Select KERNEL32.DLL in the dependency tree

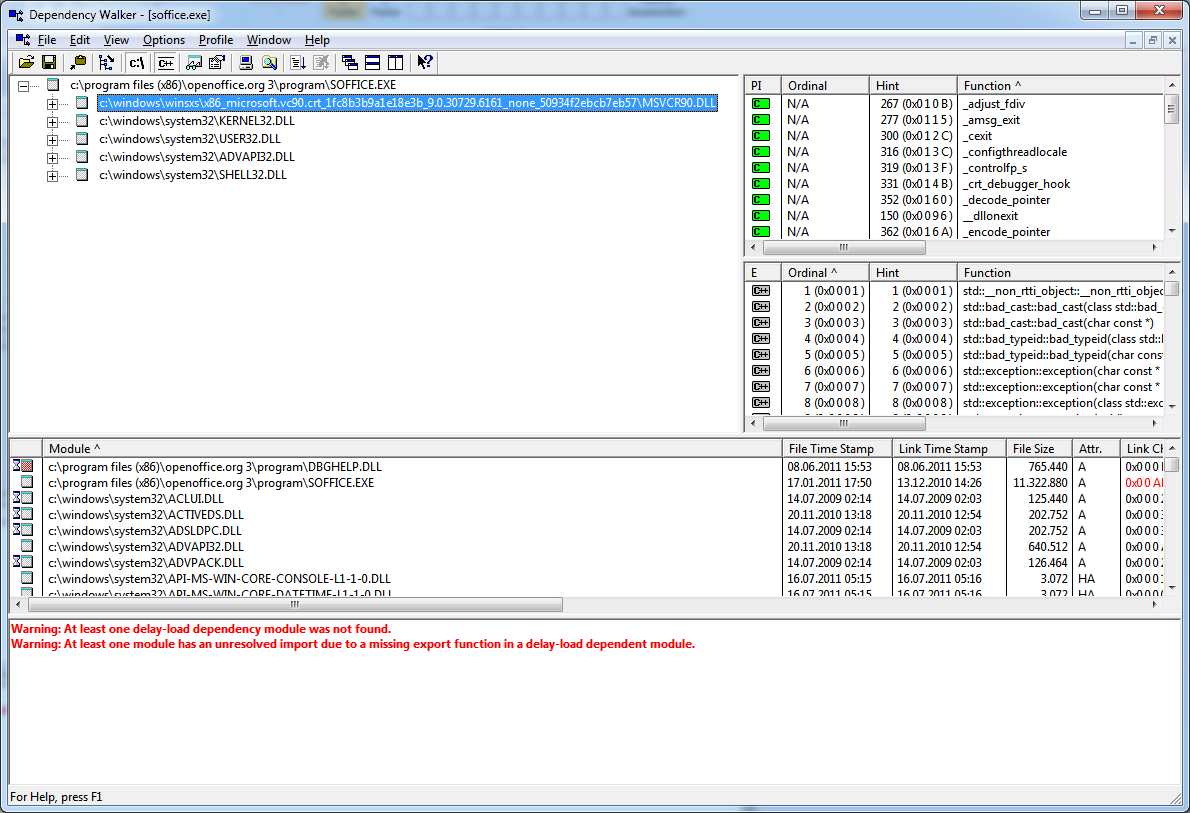click(197, 121)
